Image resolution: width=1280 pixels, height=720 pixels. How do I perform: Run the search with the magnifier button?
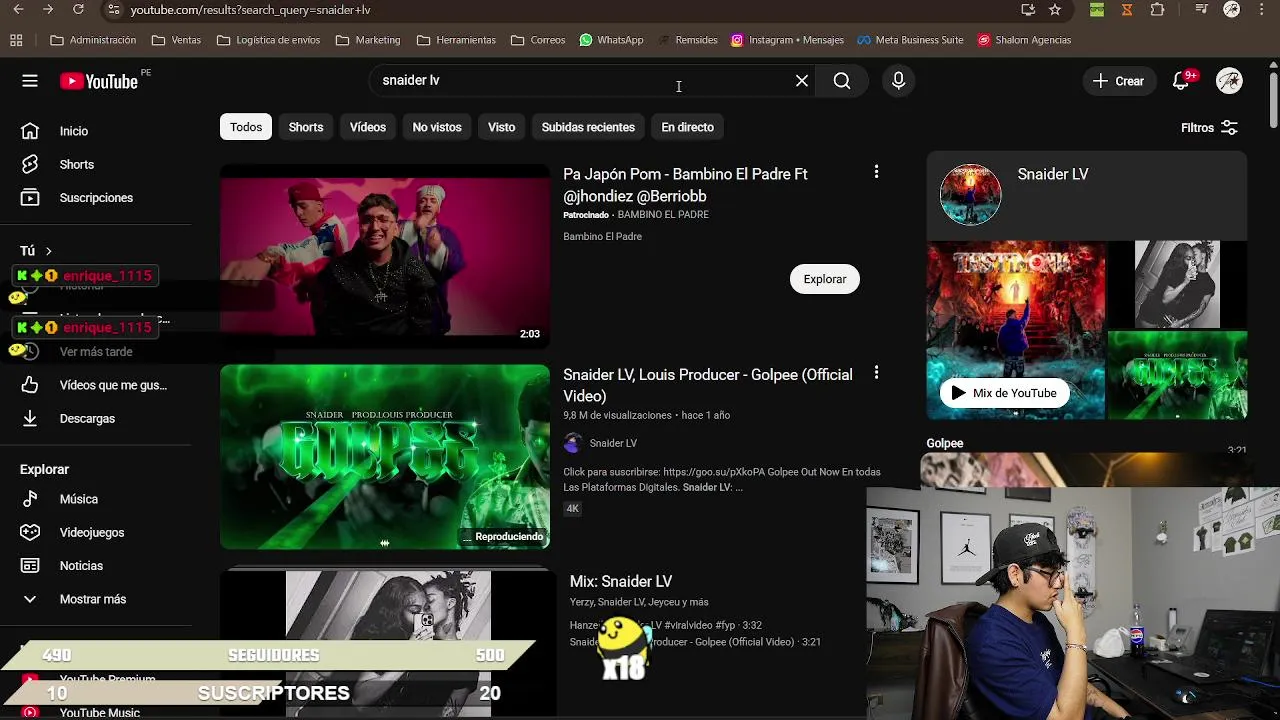(x=842, y=81)
